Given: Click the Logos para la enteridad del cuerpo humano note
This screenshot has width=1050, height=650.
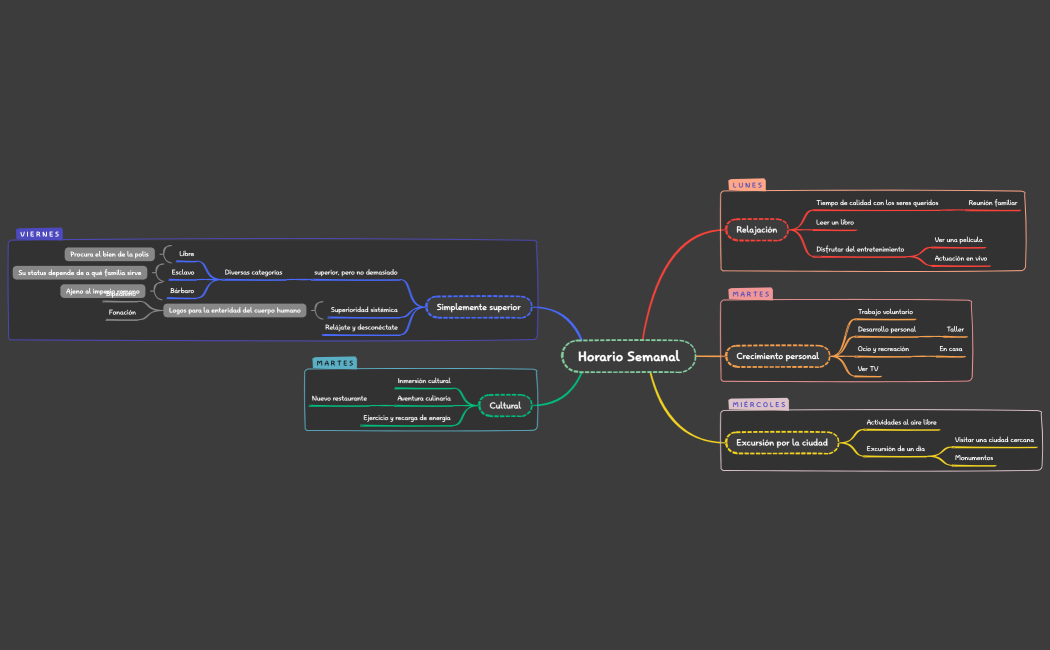Looking at the screenshot, I should (234, 311).
